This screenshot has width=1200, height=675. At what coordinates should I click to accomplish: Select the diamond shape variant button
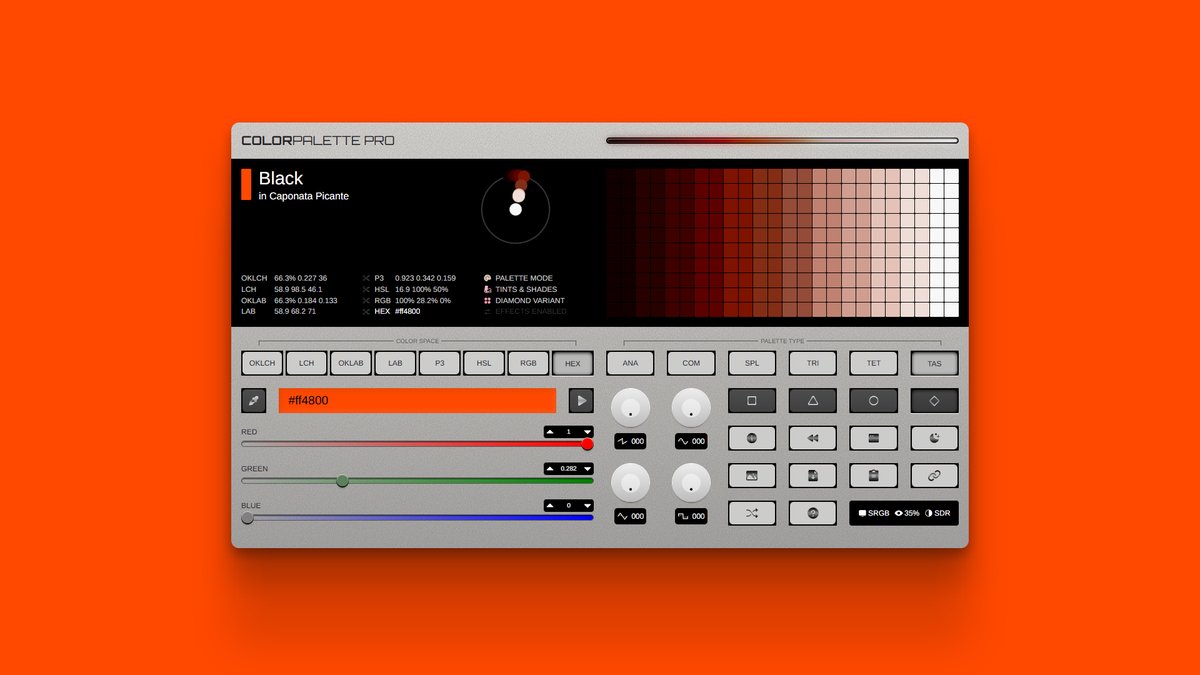[x=934, y=401]
